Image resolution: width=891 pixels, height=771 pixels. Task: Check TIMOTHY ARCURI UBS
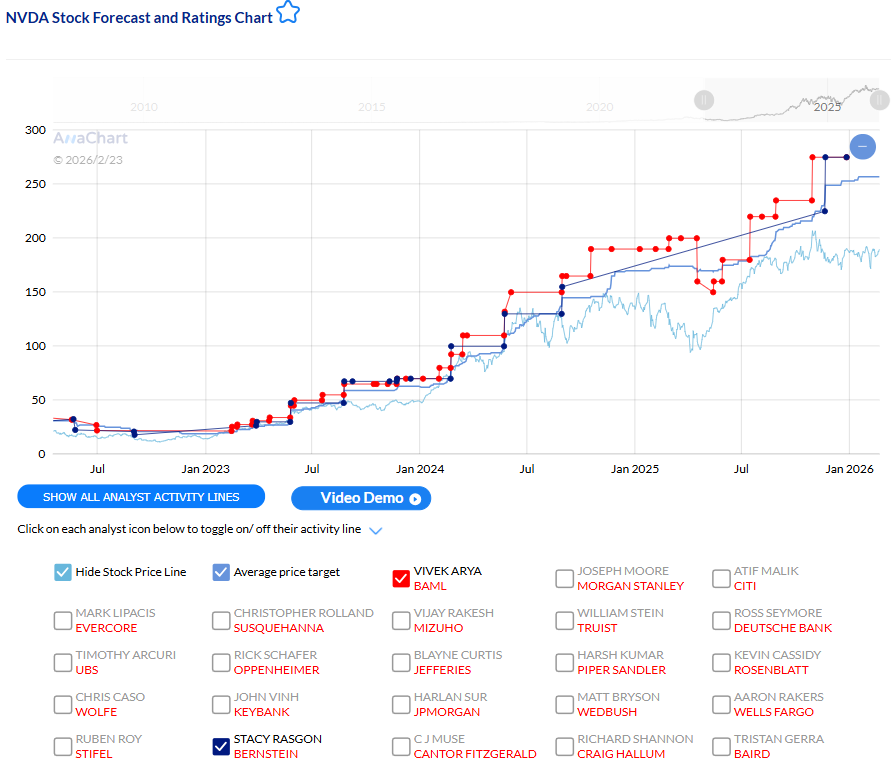pyautogui.click(x=61, y=662)
